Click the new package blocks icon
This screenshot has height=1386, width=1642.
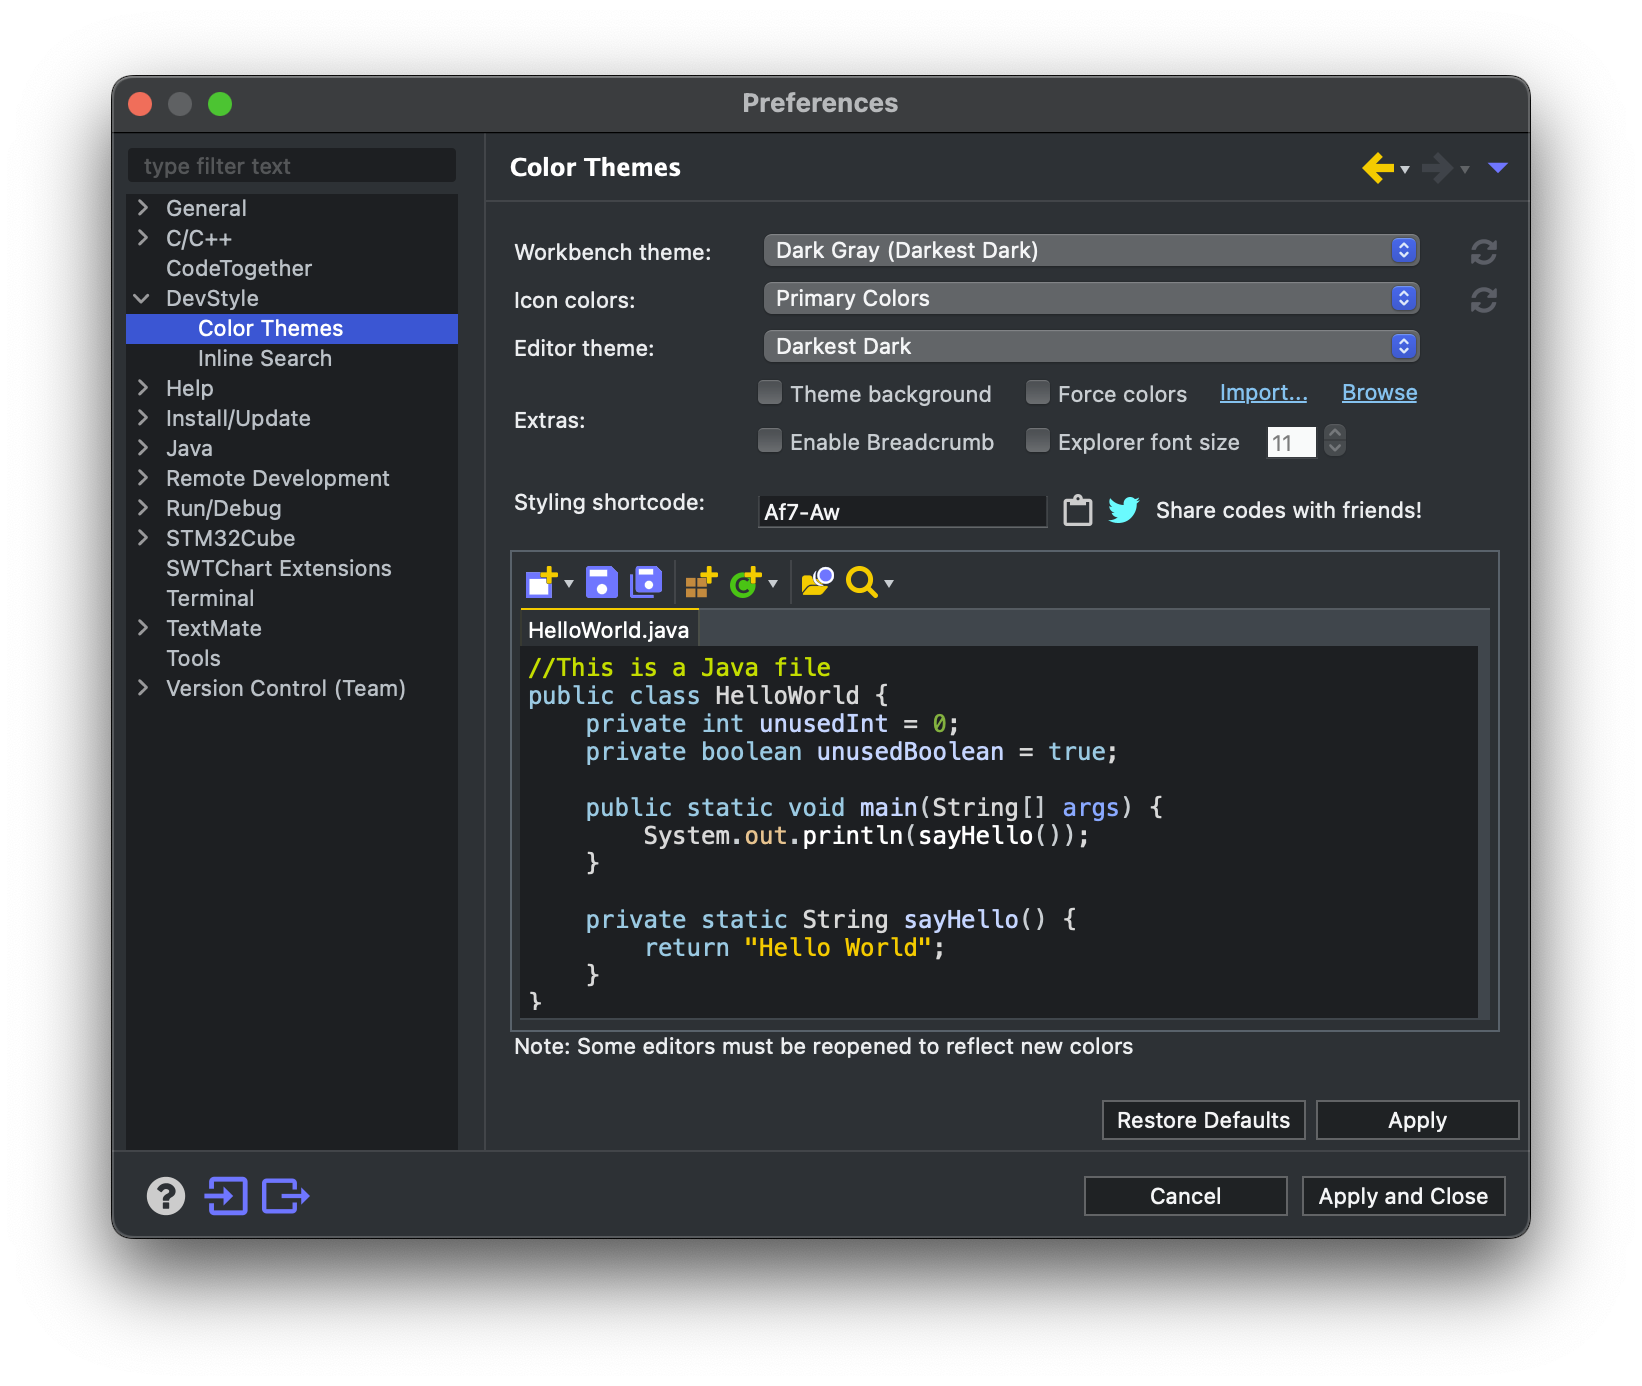click(x=701, y=582)
